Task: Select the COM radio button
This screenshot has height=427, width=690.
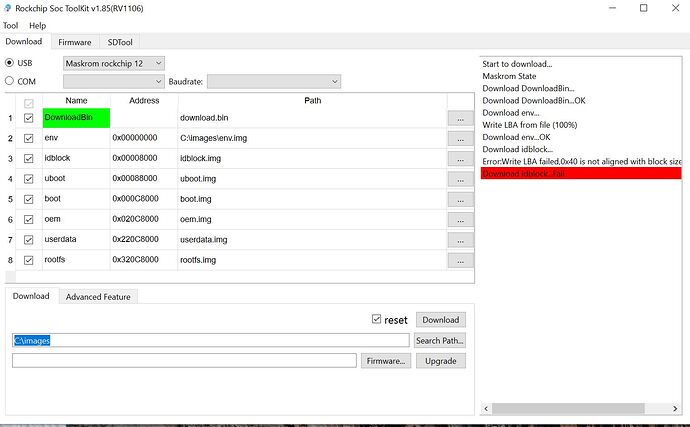Action: click(x=11, y=81)
